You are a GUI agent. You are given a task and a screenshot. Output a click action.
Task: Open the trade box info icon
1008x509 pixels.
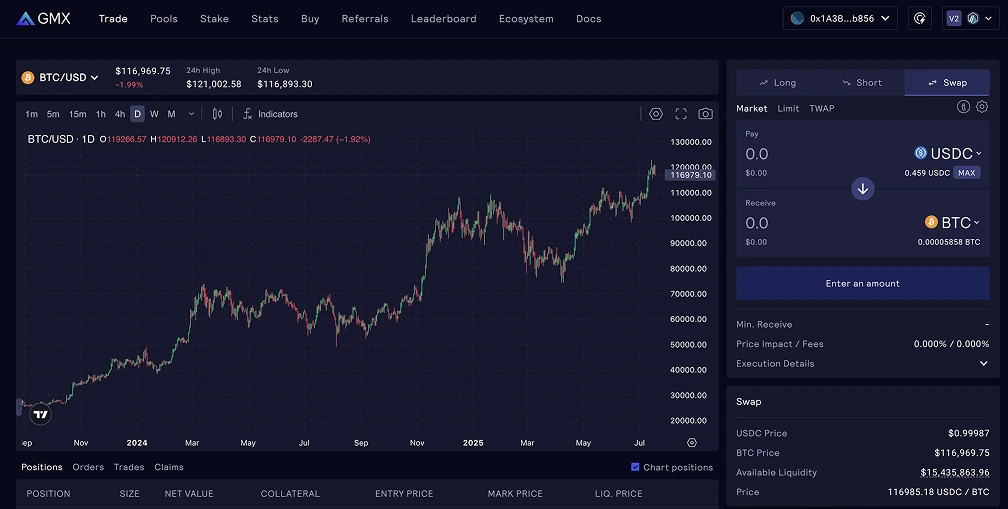coord(963,107)
